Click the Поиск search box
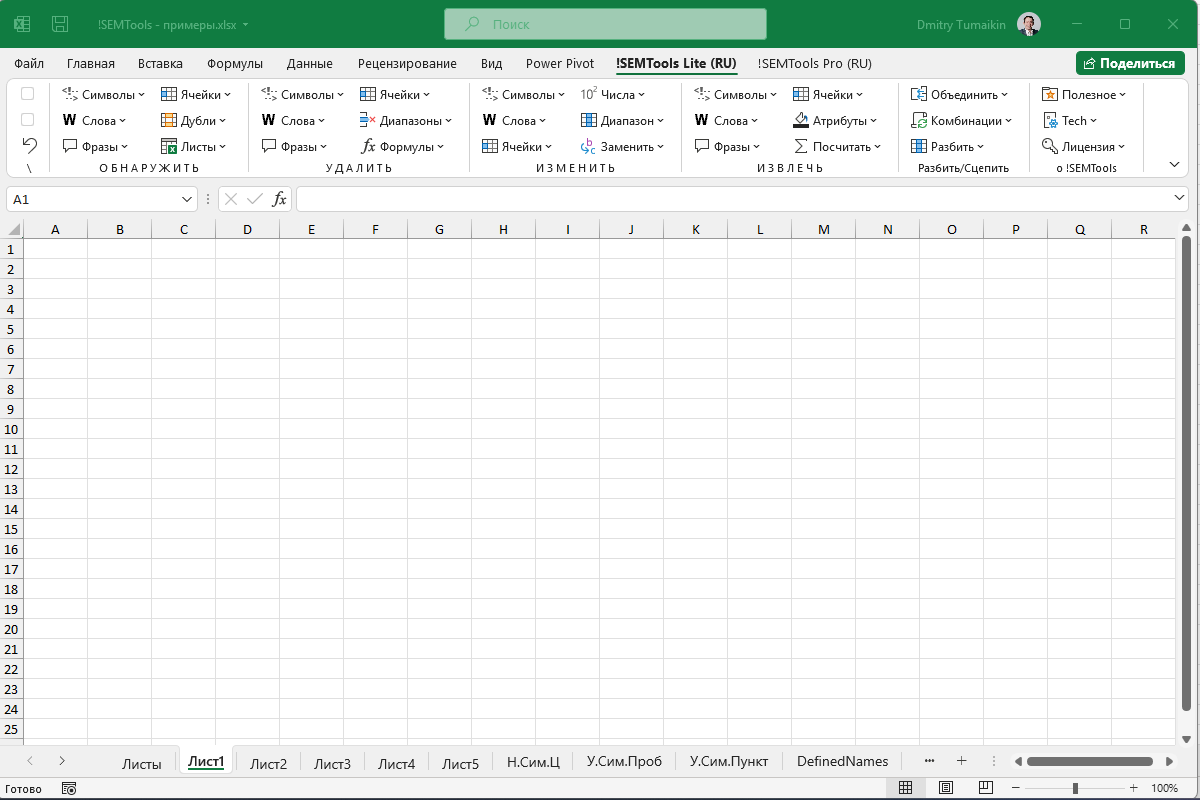 point(606,24)
